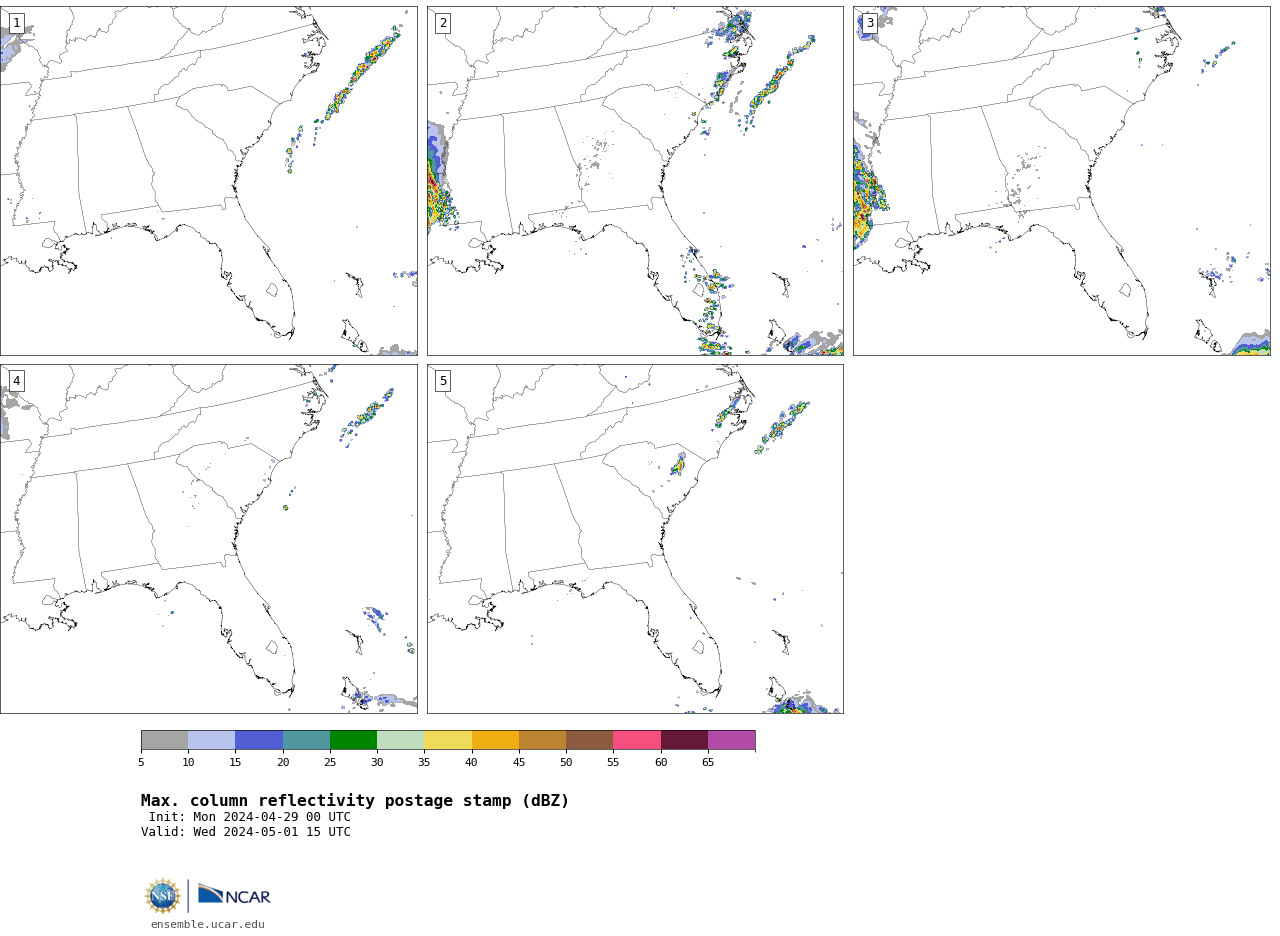Click the purple 65+ dBZ swatch
The height and width of the screenshot is (936, 1280).
[731, 740]
